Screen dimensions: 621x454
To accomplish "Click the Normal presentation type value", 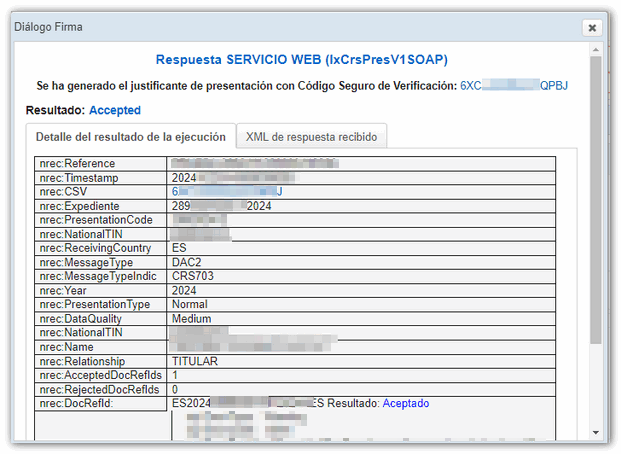I will tap(190, 304).
